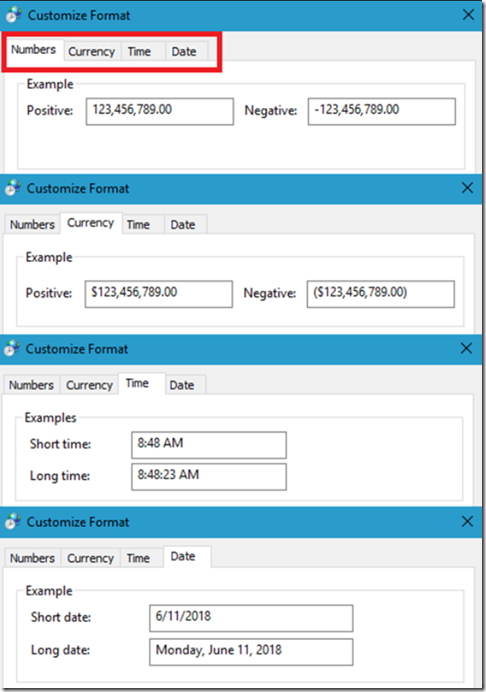Click Short time field showing 8:48 AM
The height and width of the screenshot is (692, 486).
pyautogui.click(x=209, y=445)
